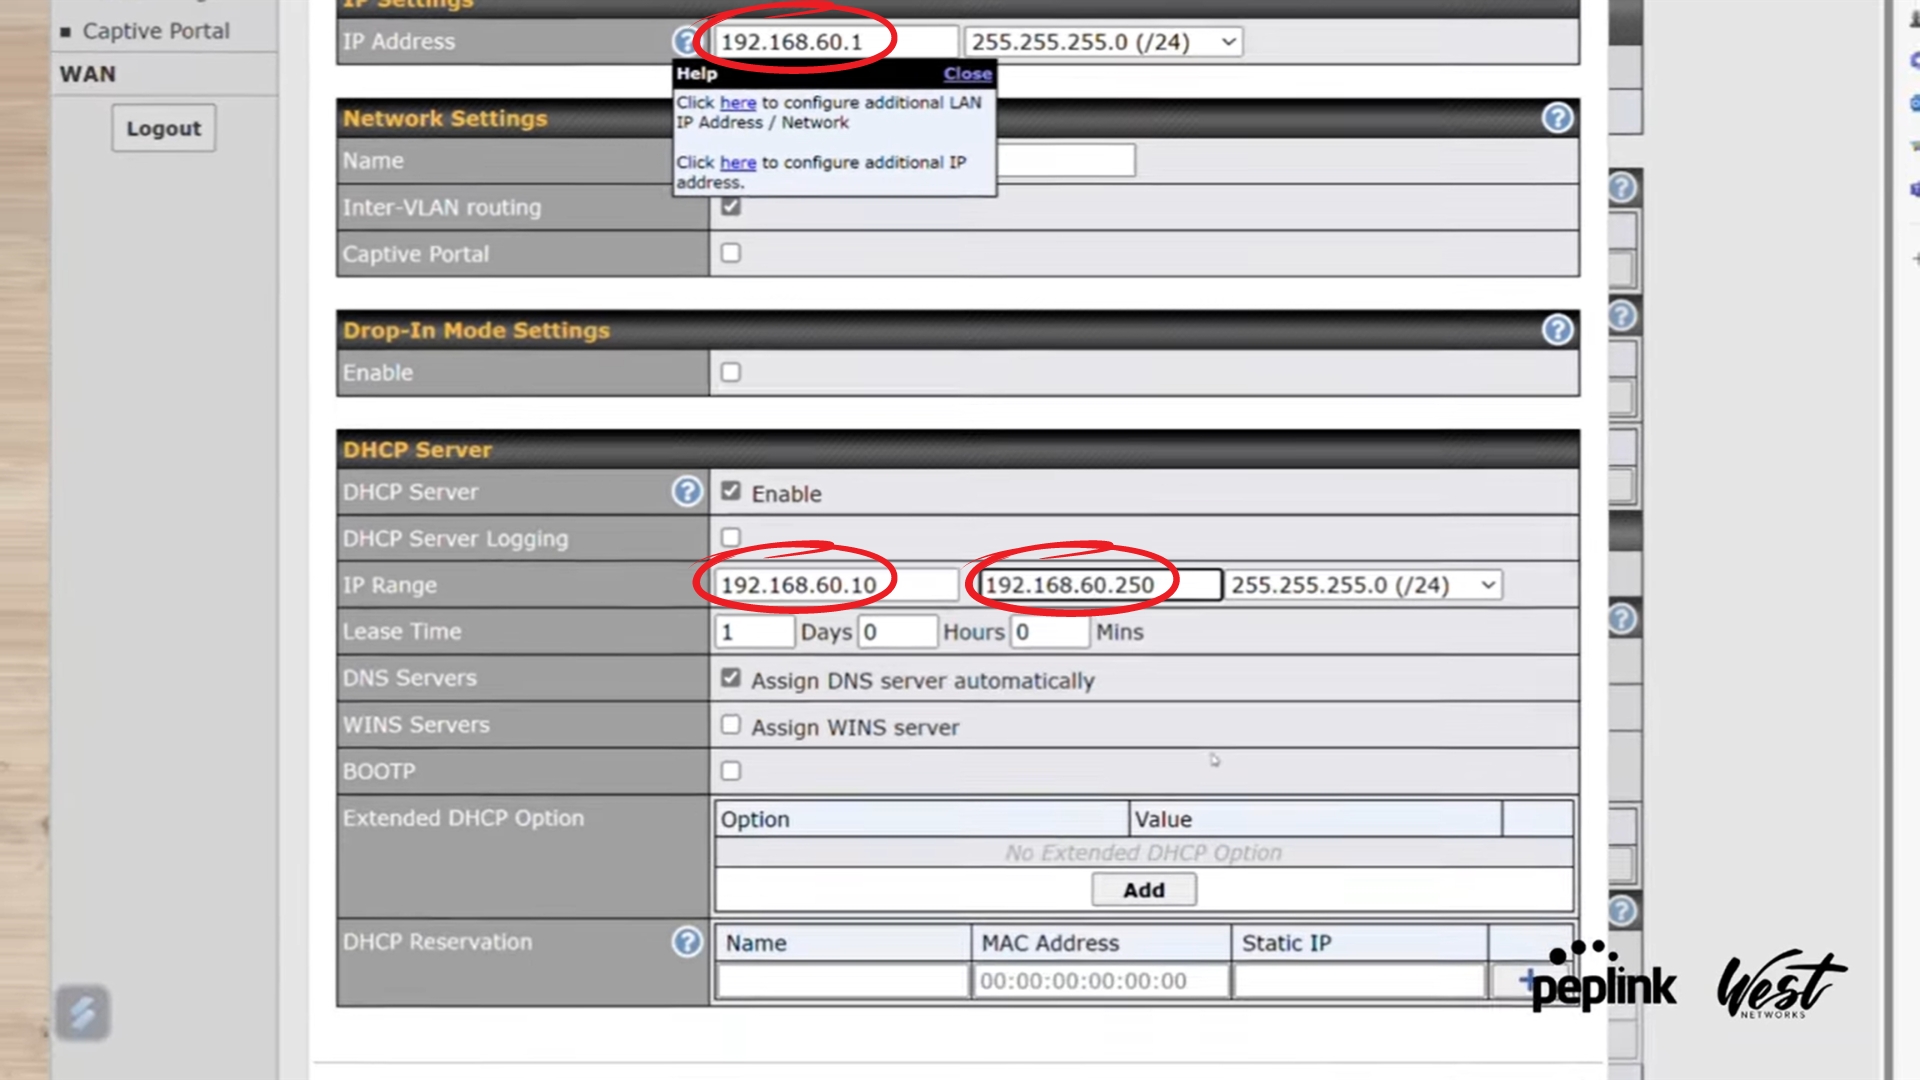Enable the BOOTP checkbox
The image size is (1920, 1080).
click(731, 771)
